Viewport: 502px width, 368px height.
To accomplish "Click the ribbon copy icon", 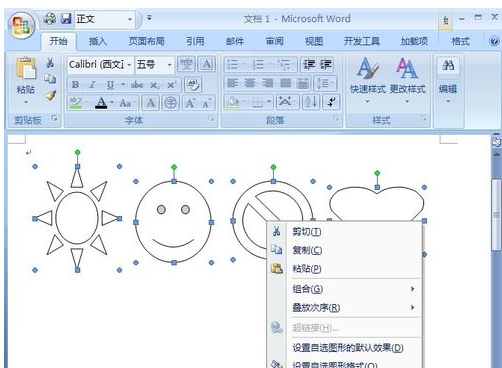I will coord(50,79).
